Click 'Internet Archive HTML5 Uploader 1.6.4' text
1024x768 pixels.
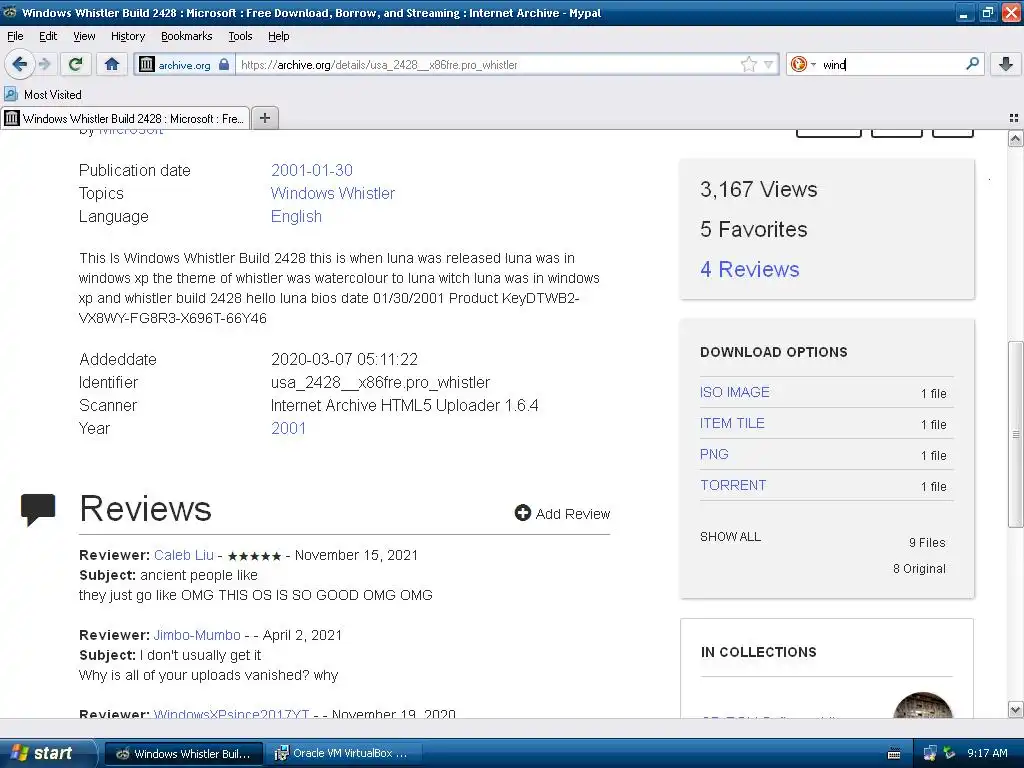(x=404, y=406)
